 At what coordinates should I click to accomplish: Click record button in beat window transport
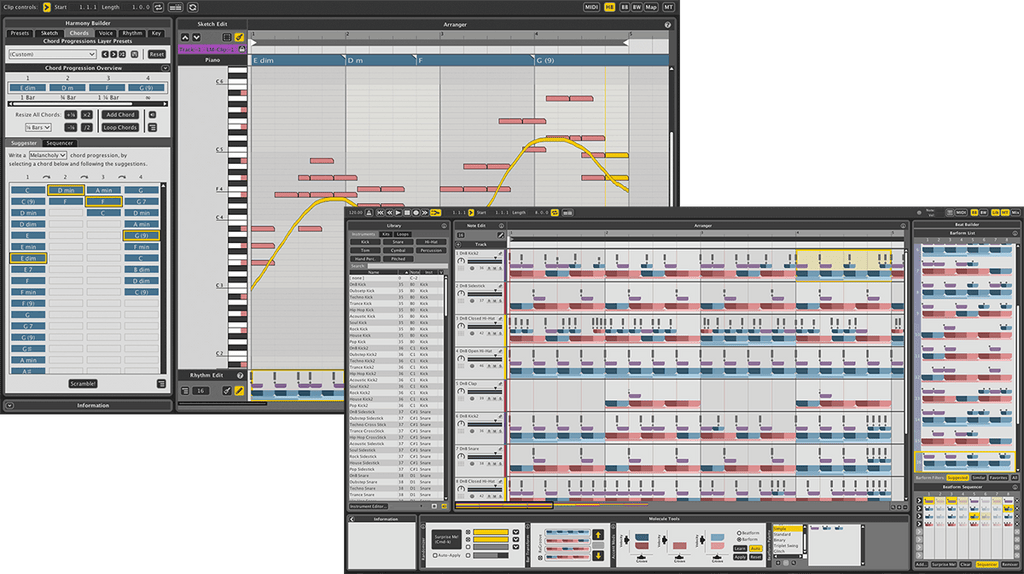click(415, 213)
